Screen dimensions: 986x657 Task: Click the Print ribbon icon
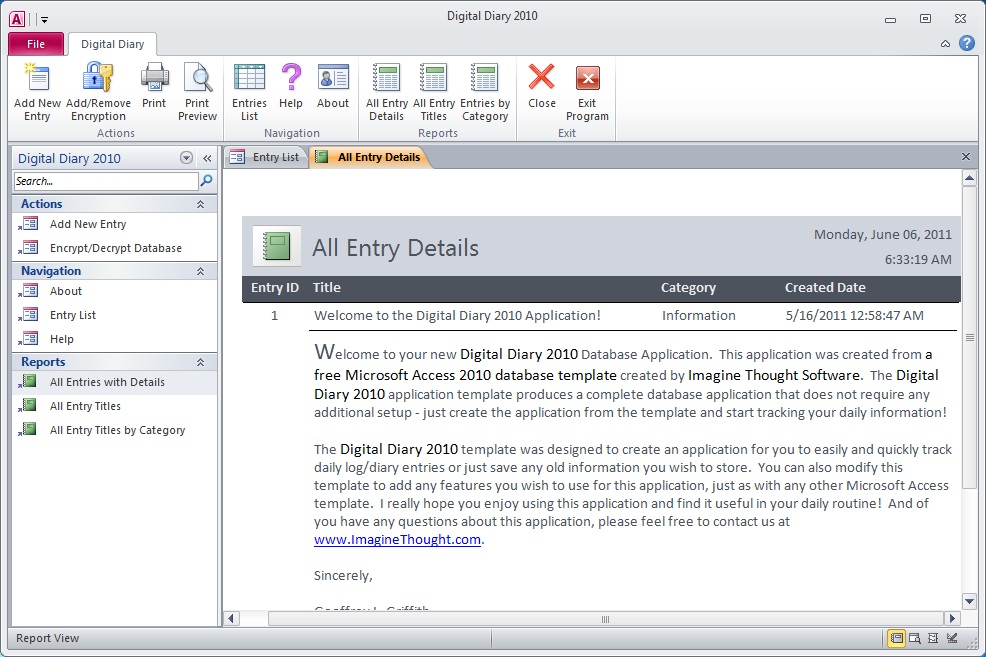coord(154,86)
